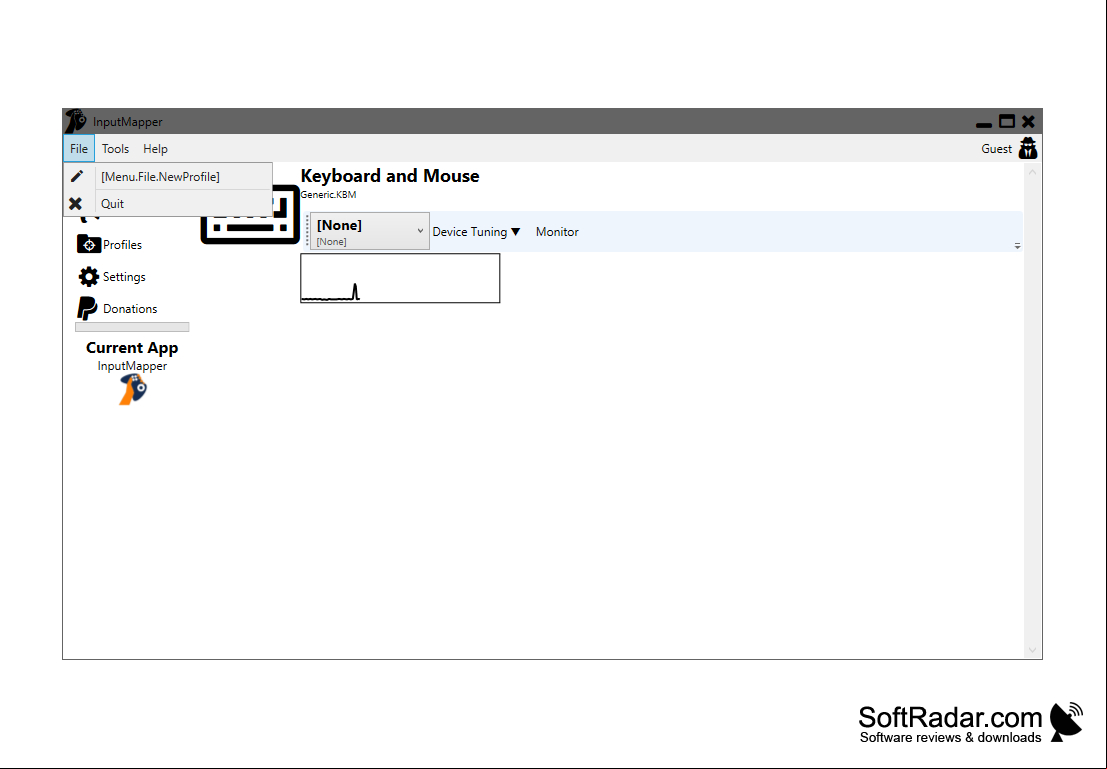
Task: Maximize the InputMapper window
Action: 1007,121
